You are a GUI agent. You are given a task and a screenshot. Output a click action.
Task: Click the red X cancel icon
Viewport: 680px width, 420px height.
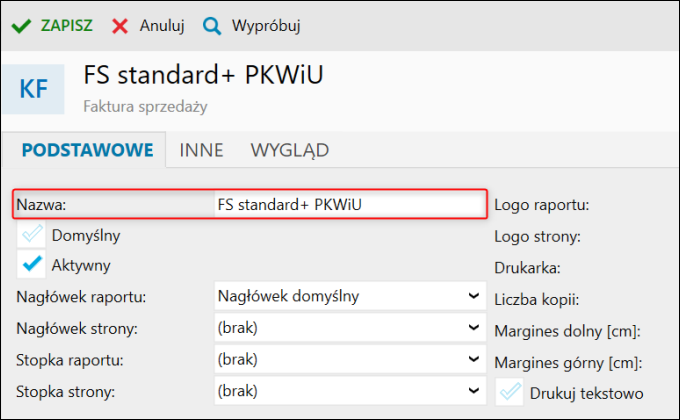(120, 26)
